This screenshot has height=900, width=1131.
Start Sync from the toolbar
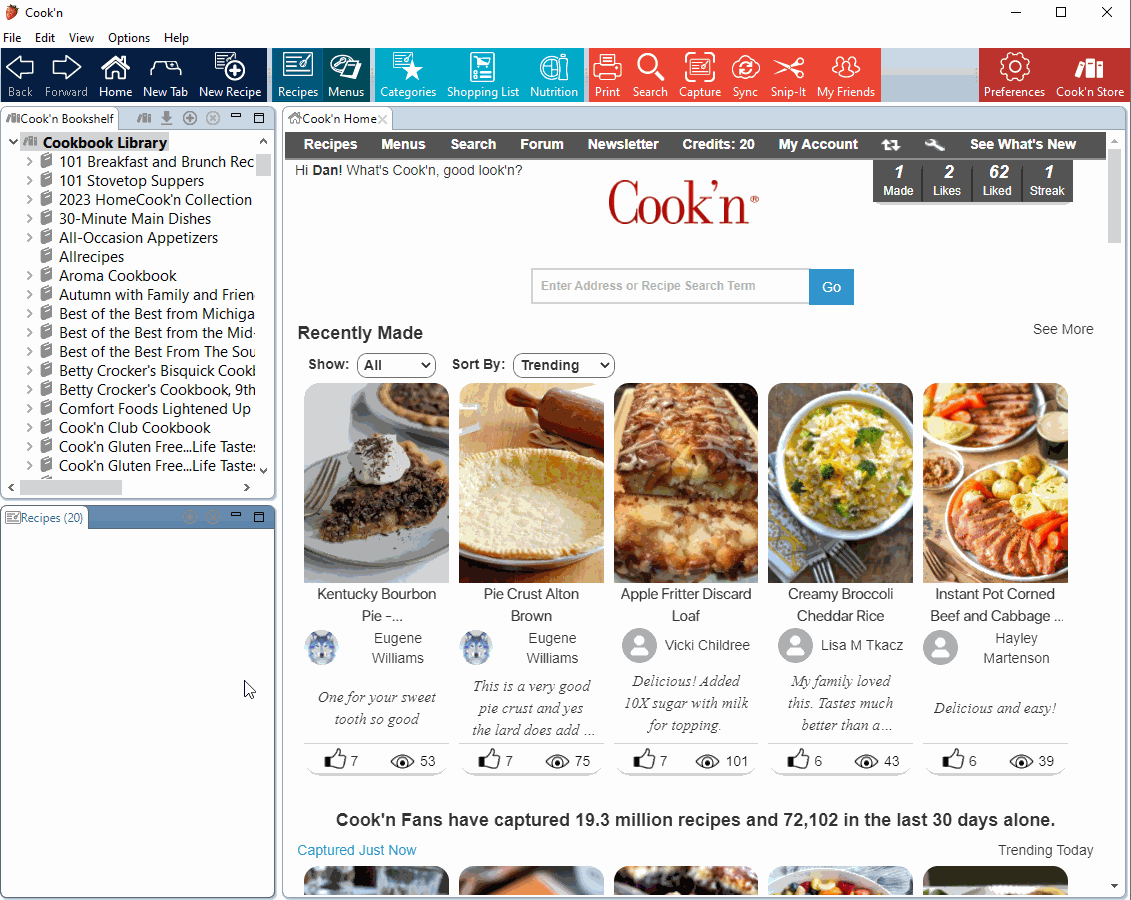click(x=745, y=75)
